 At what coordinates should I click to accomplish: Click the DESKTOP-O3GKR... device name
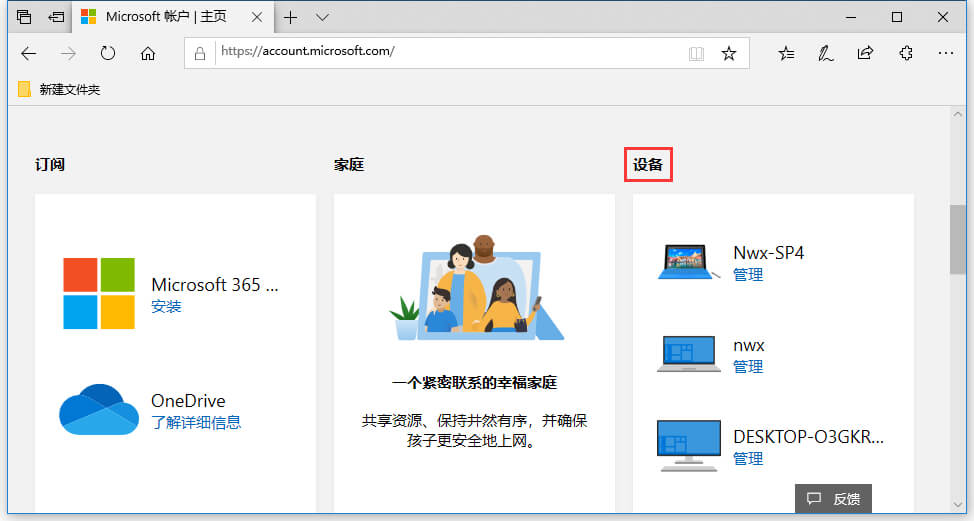[808, 437]
